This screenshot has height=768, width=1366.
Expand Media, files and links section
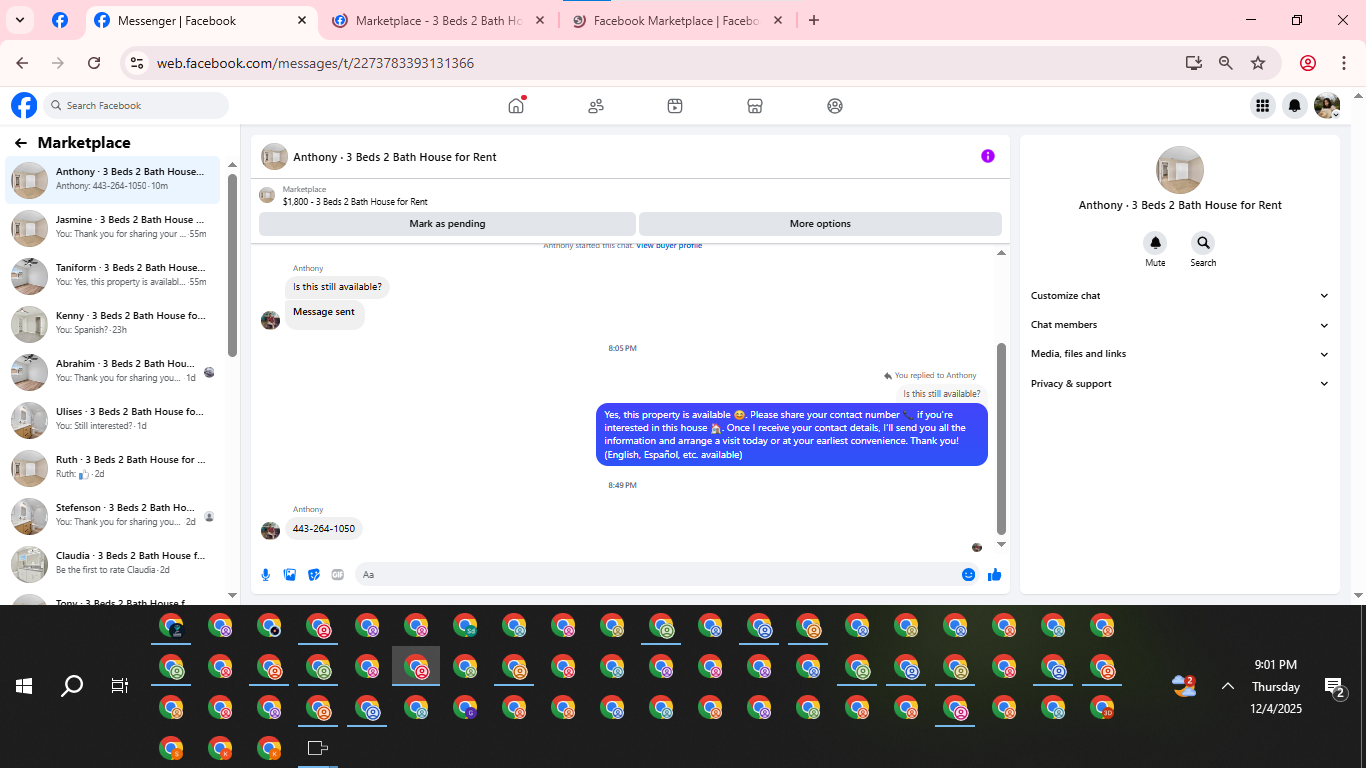coord(1180,354)
